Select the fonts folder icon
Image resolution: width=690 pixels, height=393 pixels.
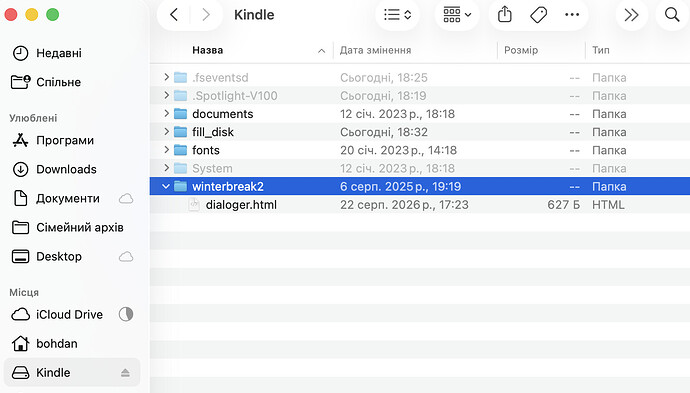180,151
